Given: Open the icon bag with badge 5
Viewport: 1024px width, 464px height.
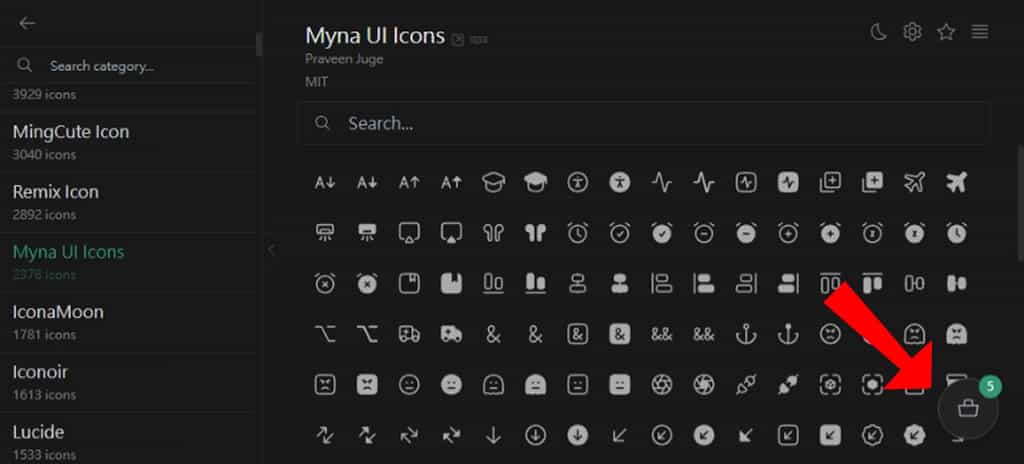Looking at the screenshot, I should click(968, 408).
